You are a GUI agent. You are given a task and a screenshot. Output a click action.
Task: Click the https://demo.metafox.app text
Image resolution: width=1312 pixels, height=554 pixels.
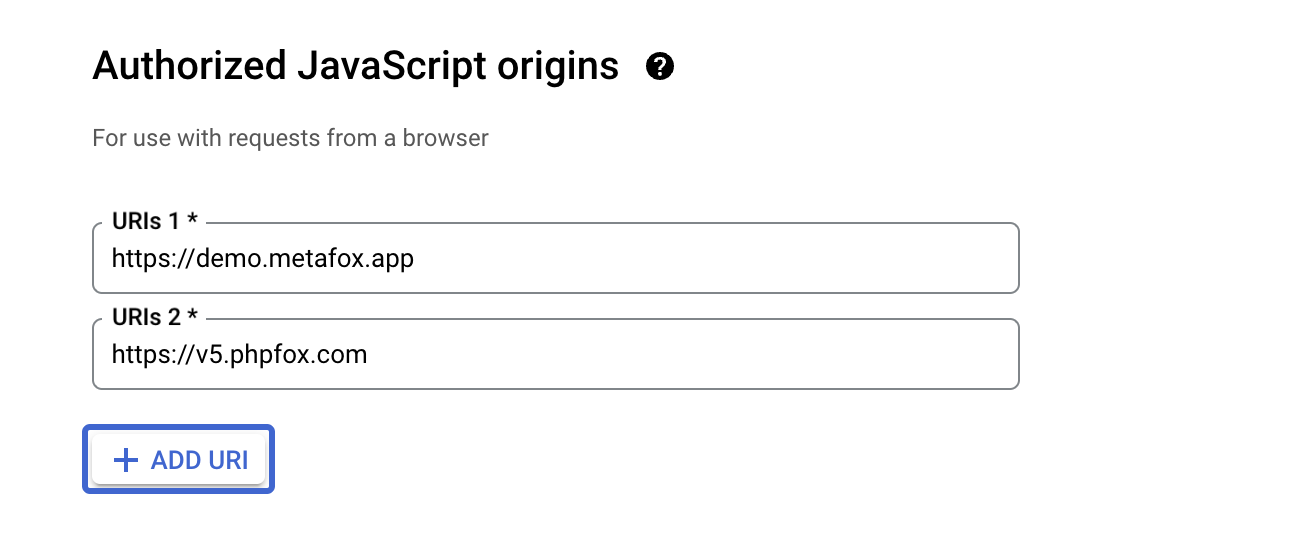[x=262, y=259]
